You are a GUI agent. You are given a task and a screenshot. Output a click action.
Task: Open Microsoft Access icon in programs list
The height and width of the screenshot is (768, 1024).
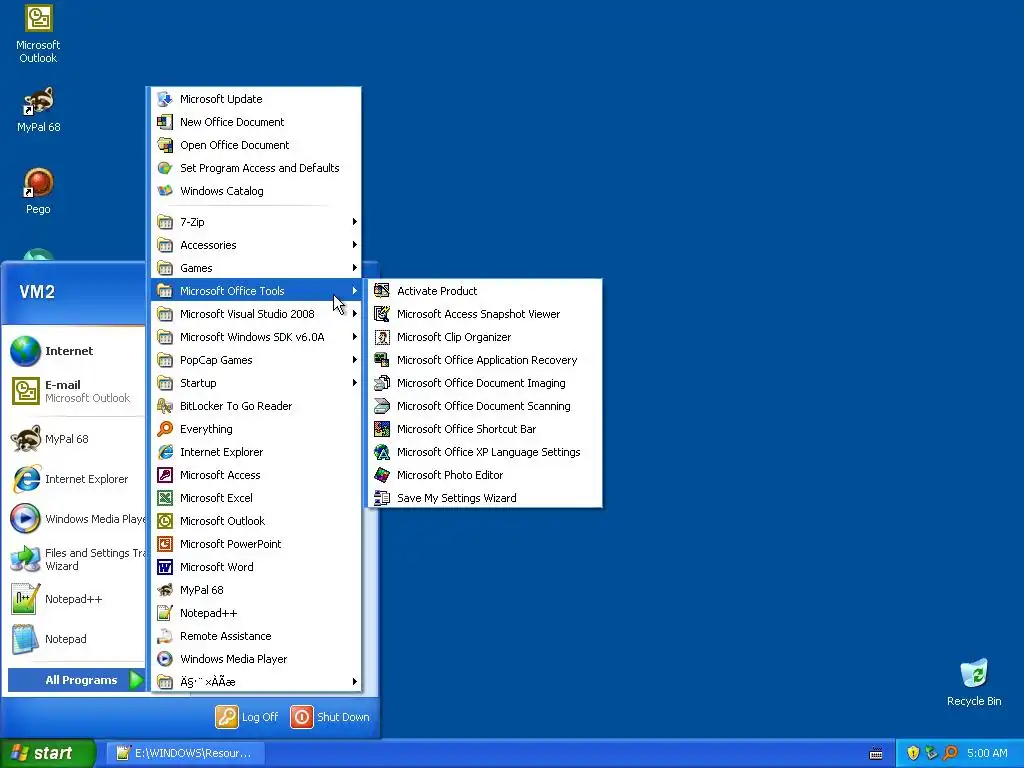(x=165, y=475)
